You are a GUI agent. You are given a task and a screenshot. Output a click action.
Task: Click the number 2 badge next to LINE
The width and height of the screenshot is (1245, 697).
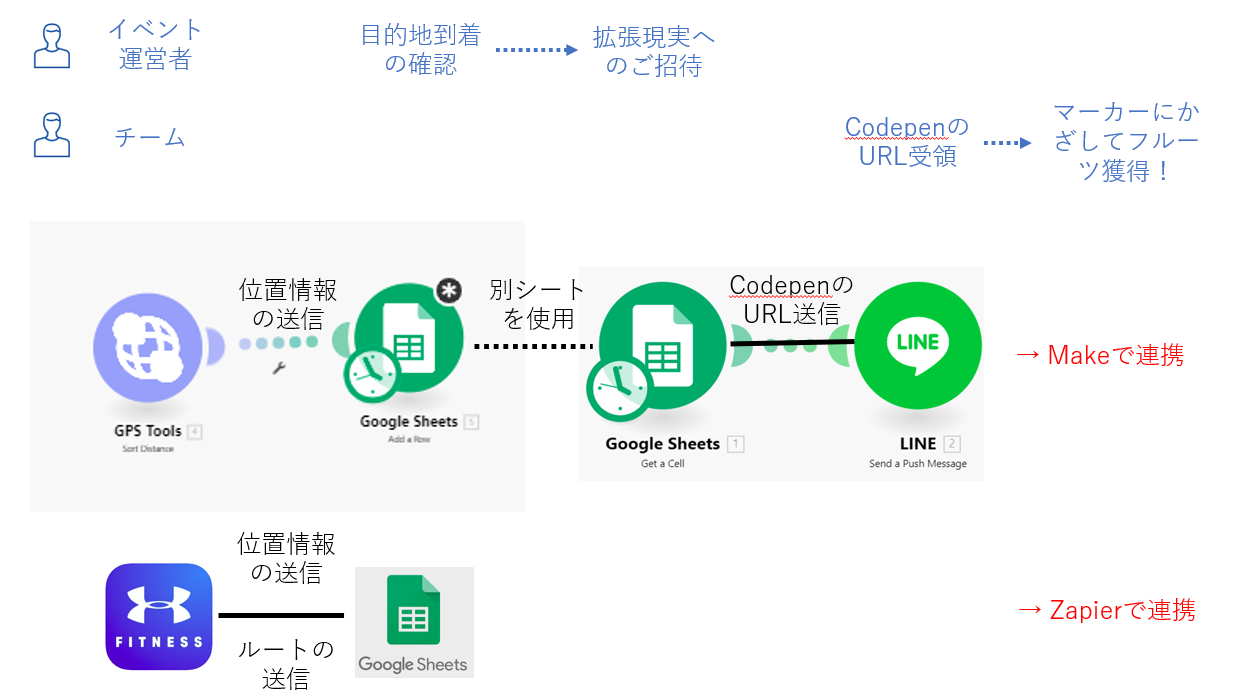(952, 444)
